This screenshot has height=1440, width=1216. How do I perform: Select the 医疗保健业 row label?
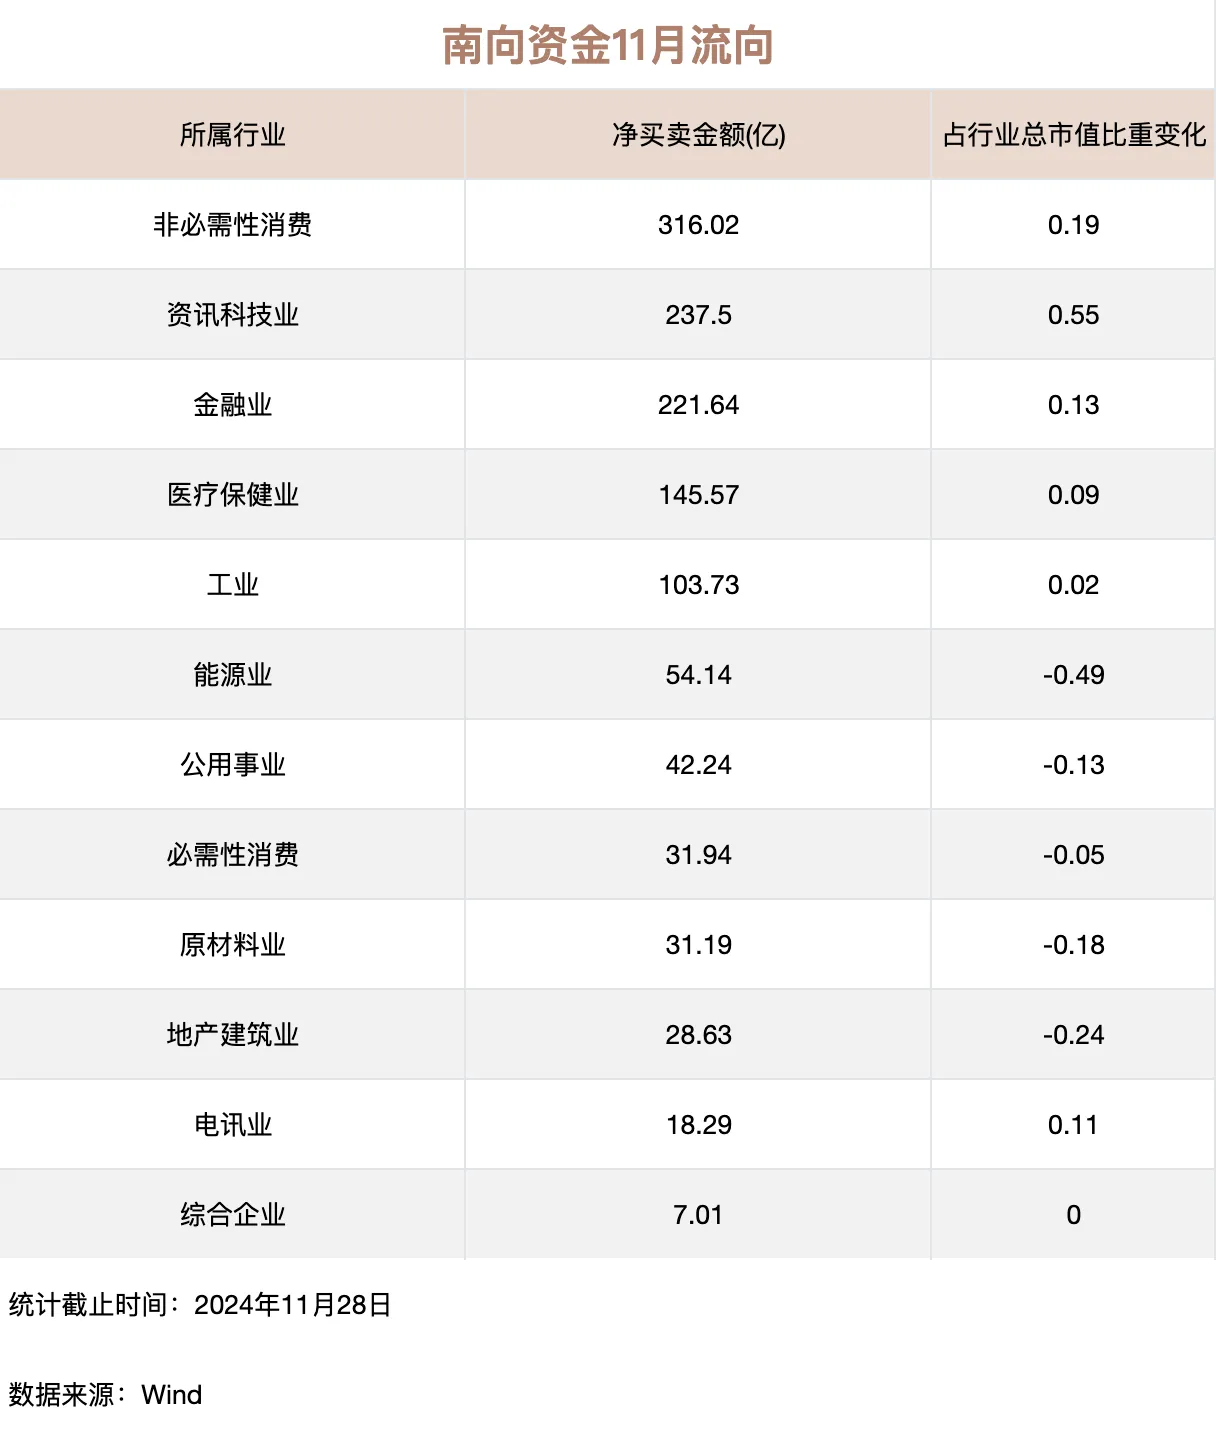point(232,495)
